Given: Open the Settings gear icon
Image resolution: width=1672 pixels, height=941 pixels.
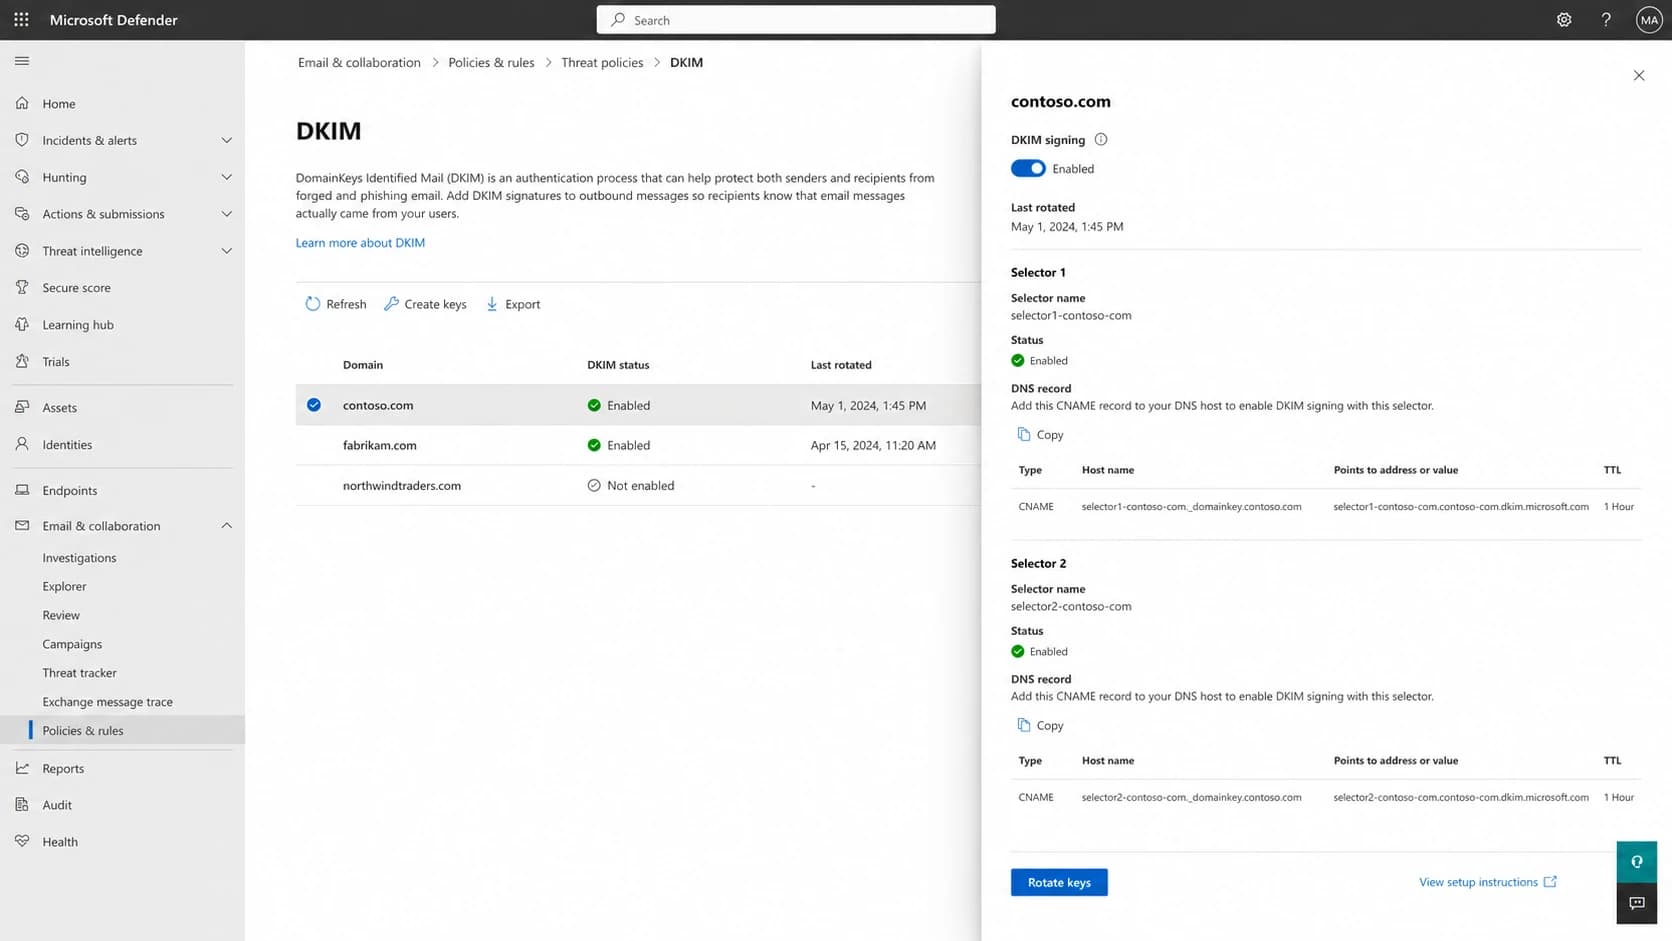Looking at the screenshot, I should pyautogui.click(x=1564, y=19).
